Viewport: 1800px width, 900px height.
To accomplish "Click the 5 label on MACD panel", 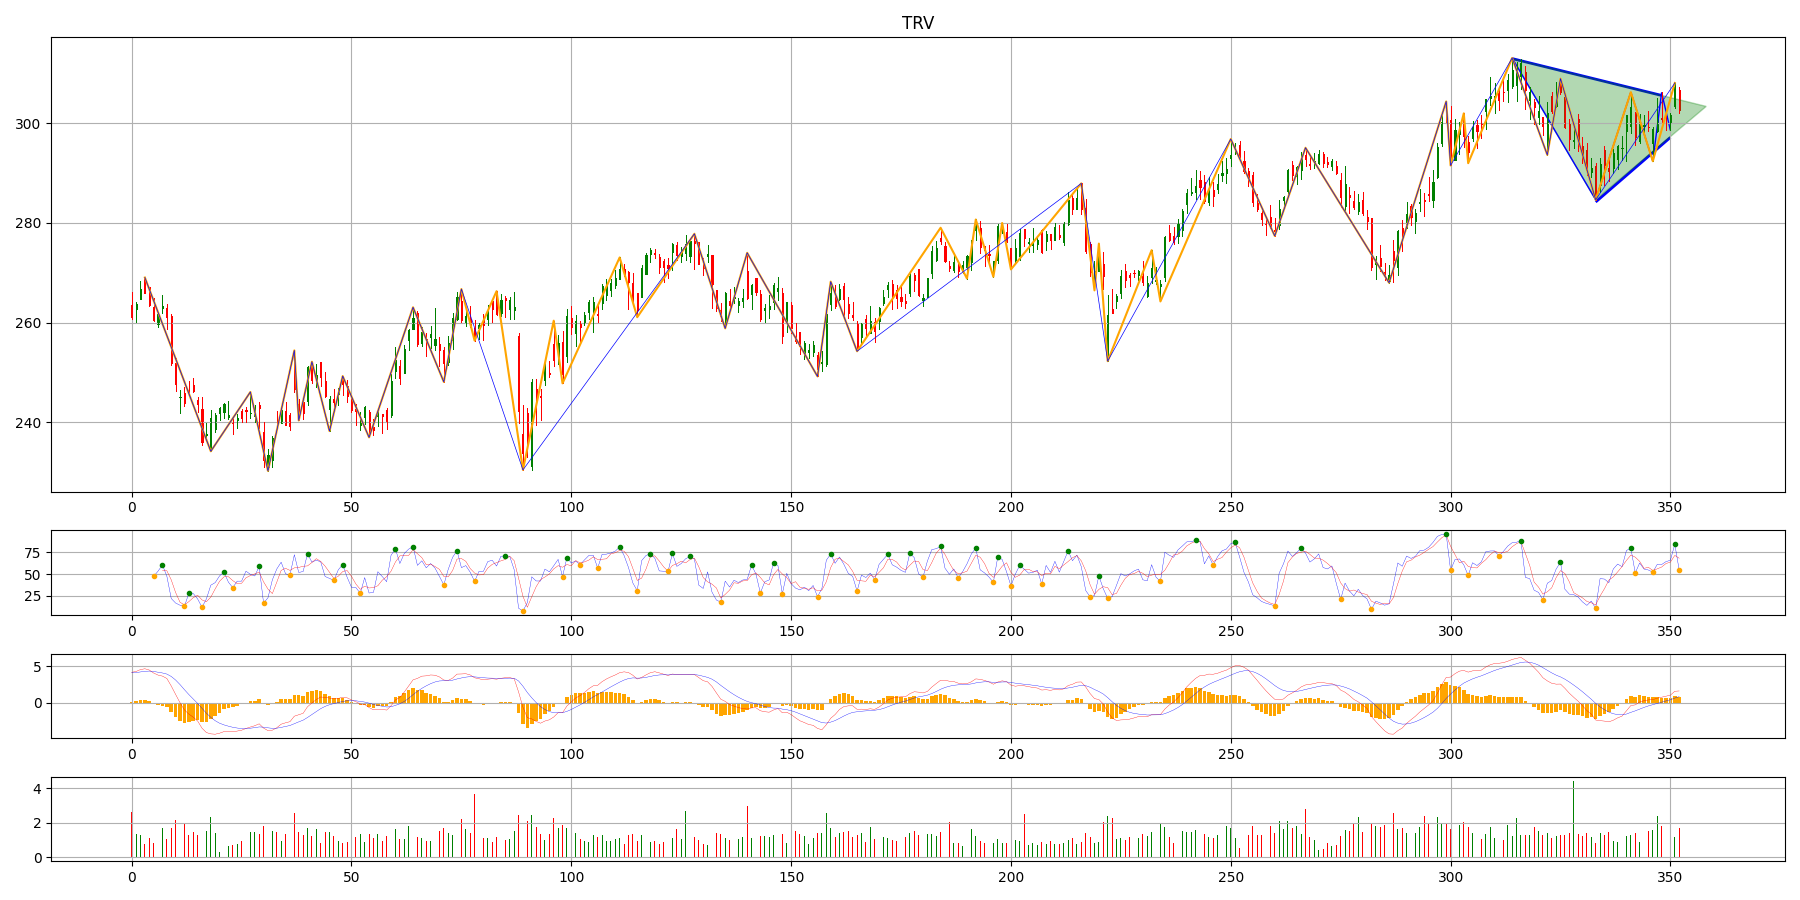I will [39, 667].
